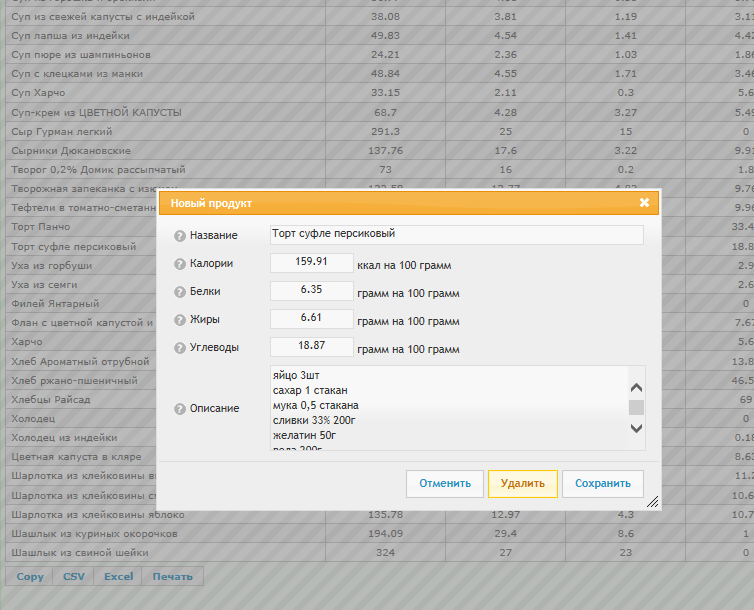Click description scrollbar up arrow
Image resolution: width=754 pixels, height=610 pixels.
[636, 387]
